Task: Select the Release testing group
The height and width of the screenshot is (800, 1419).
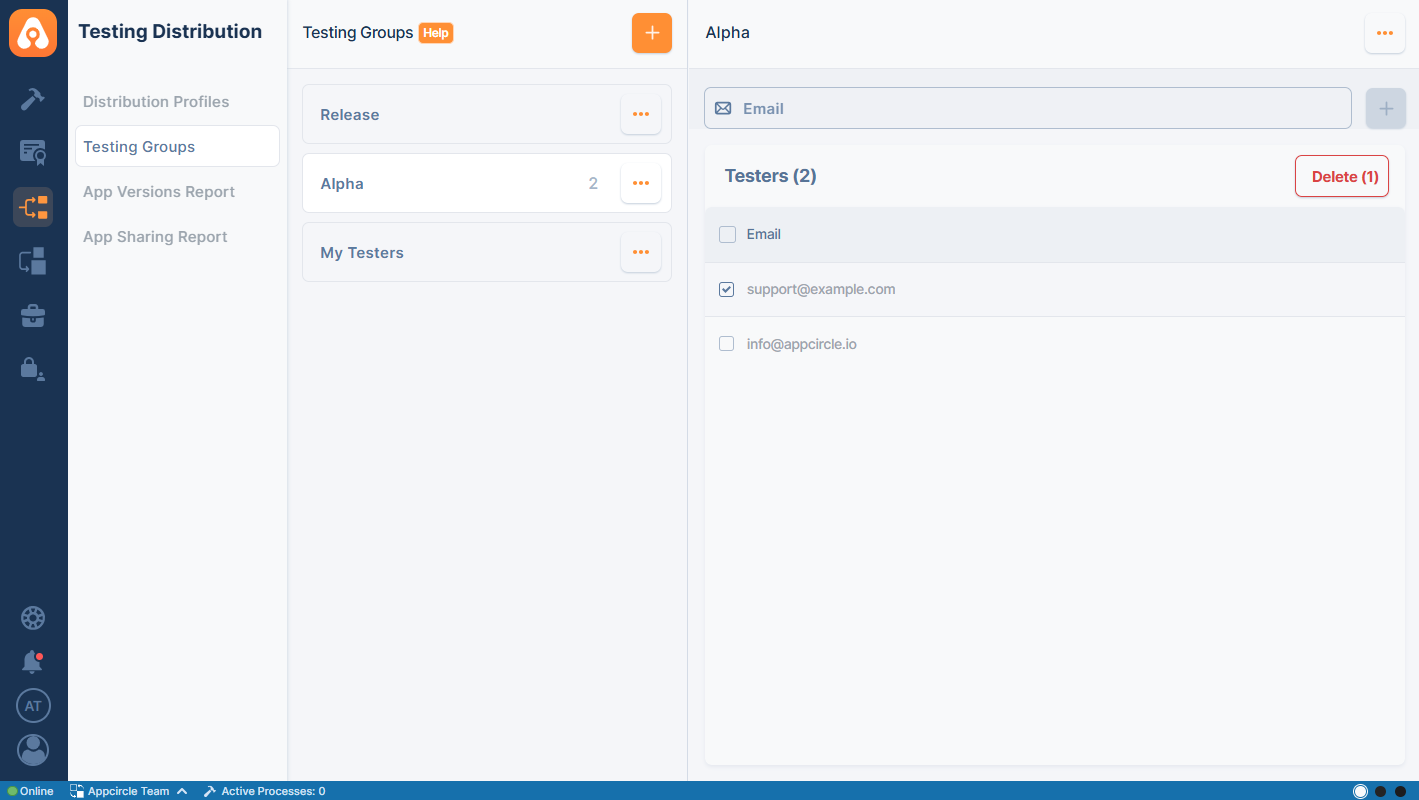Action: 487,114
